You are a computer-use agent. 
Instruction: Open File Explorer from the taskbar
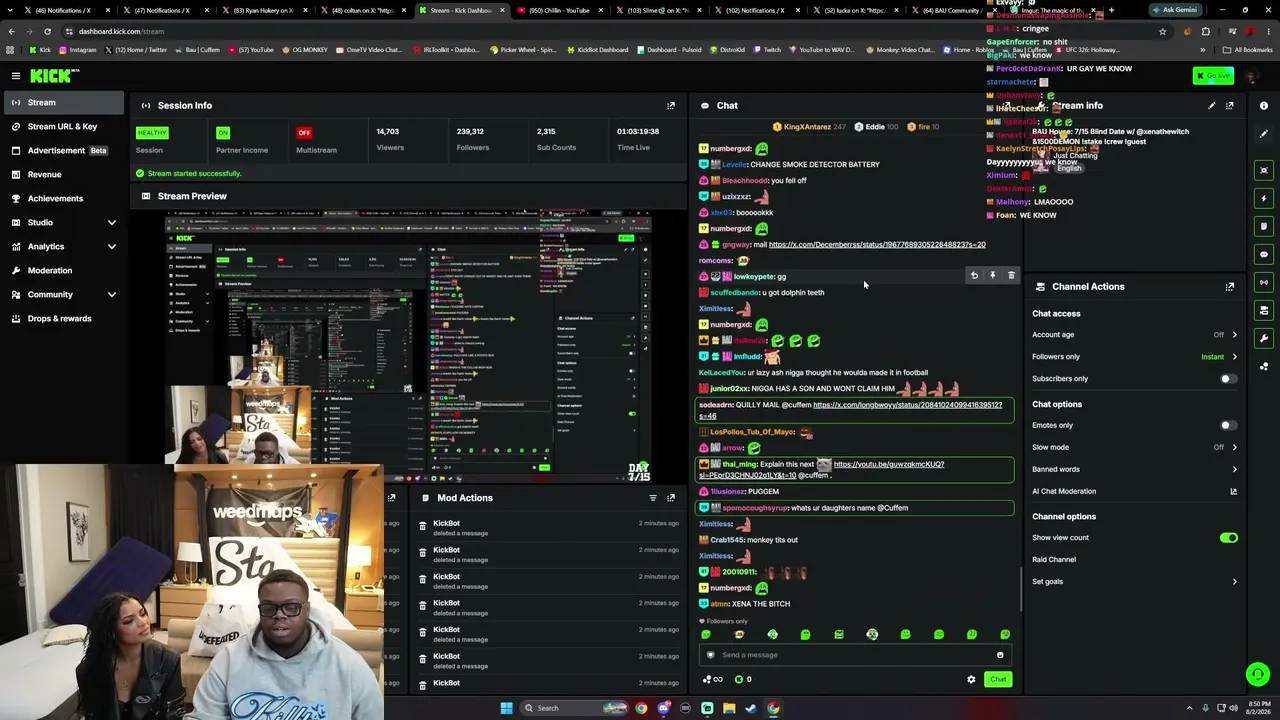coord(729,708)
